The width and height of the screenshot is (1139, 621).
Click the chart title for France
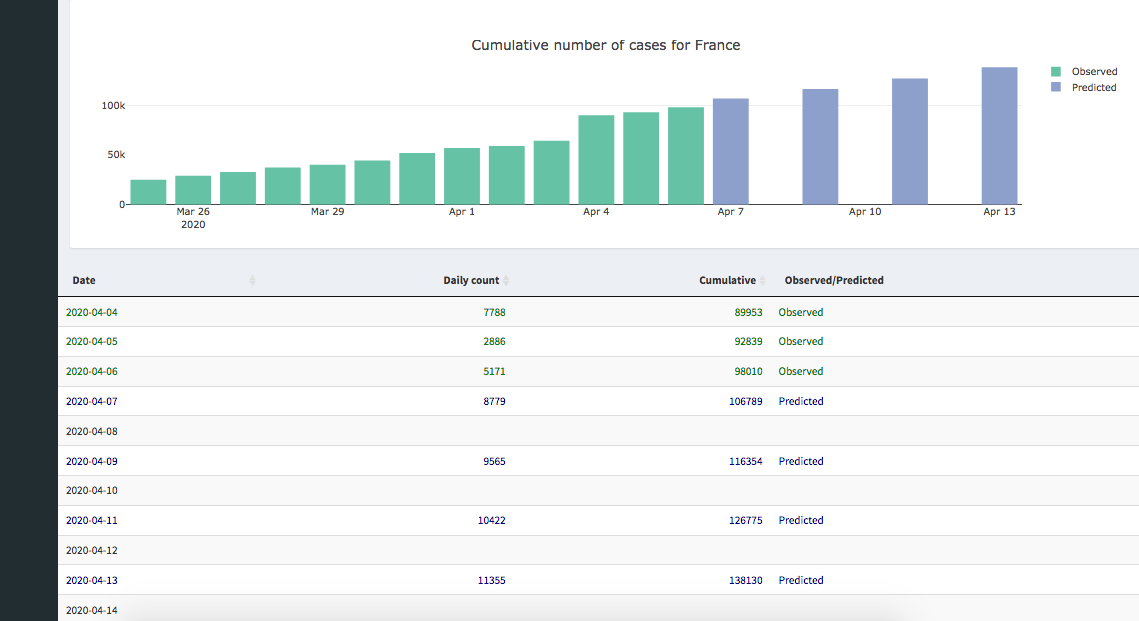605,45
